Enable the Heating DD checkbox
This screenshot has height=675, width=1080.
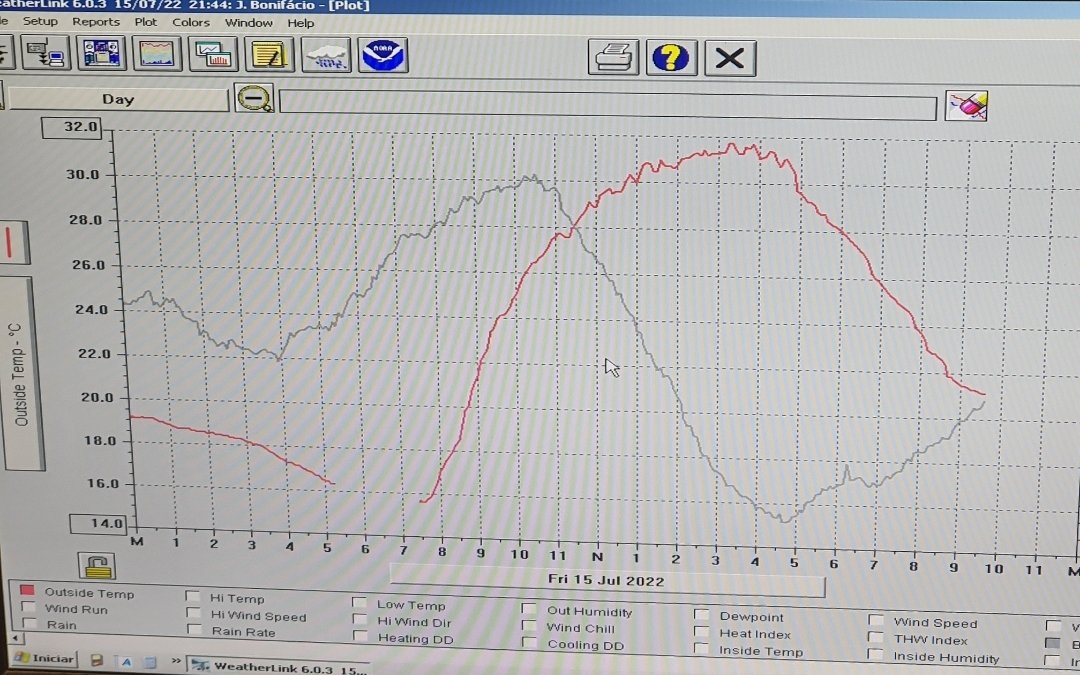point(360,636)
